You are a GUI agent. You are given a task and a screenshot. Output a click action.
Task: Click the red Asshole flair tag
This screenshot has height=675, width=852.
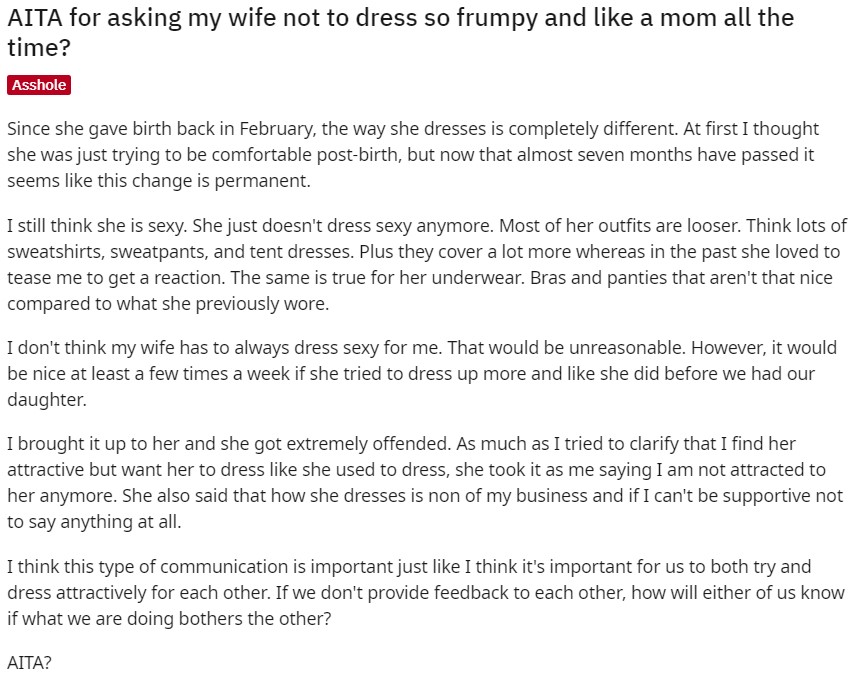coord(39,85)
